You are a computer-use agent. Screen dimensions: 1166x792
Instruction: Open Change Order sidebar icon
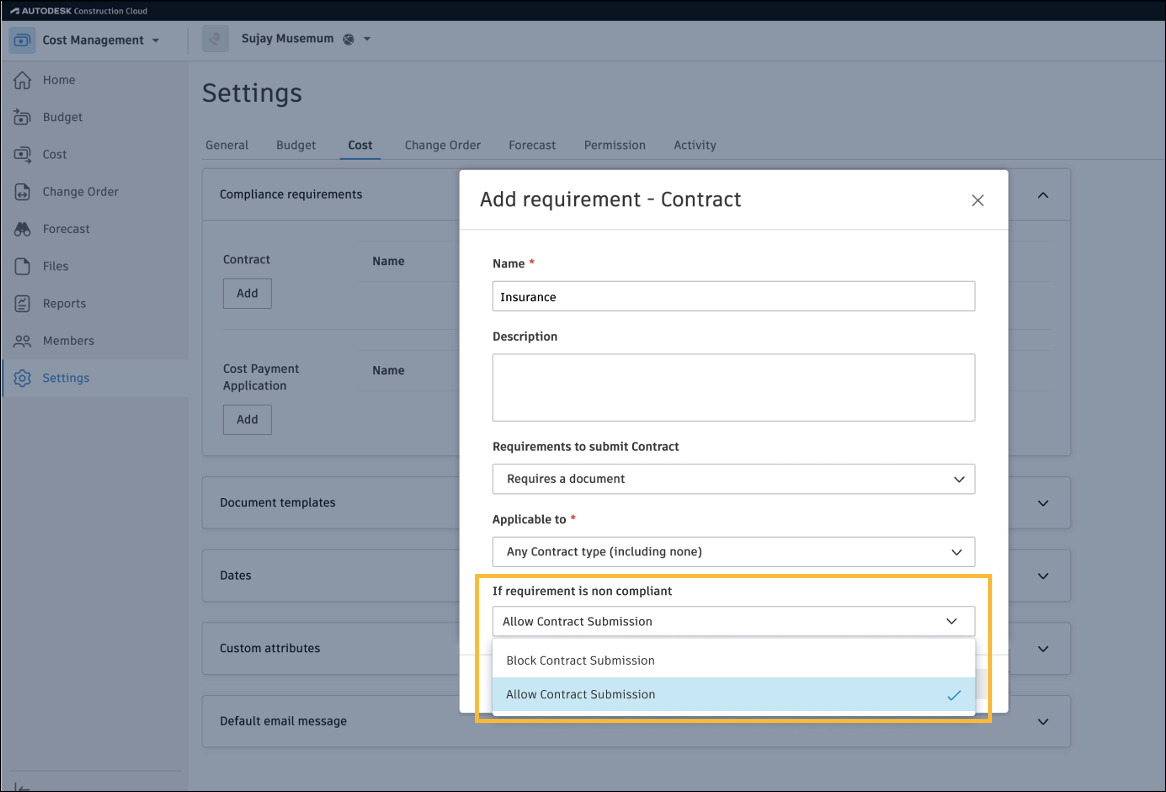22,192
